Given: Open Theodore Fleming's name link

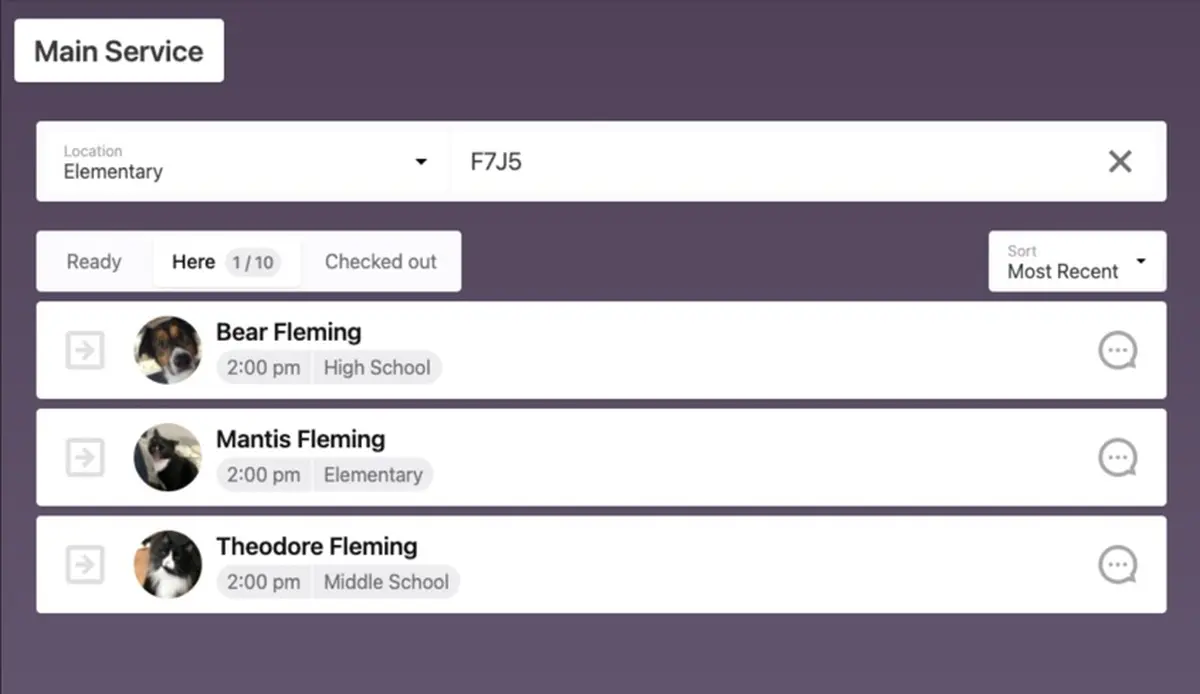Looking at the screenshot, I should click(317, 546).
